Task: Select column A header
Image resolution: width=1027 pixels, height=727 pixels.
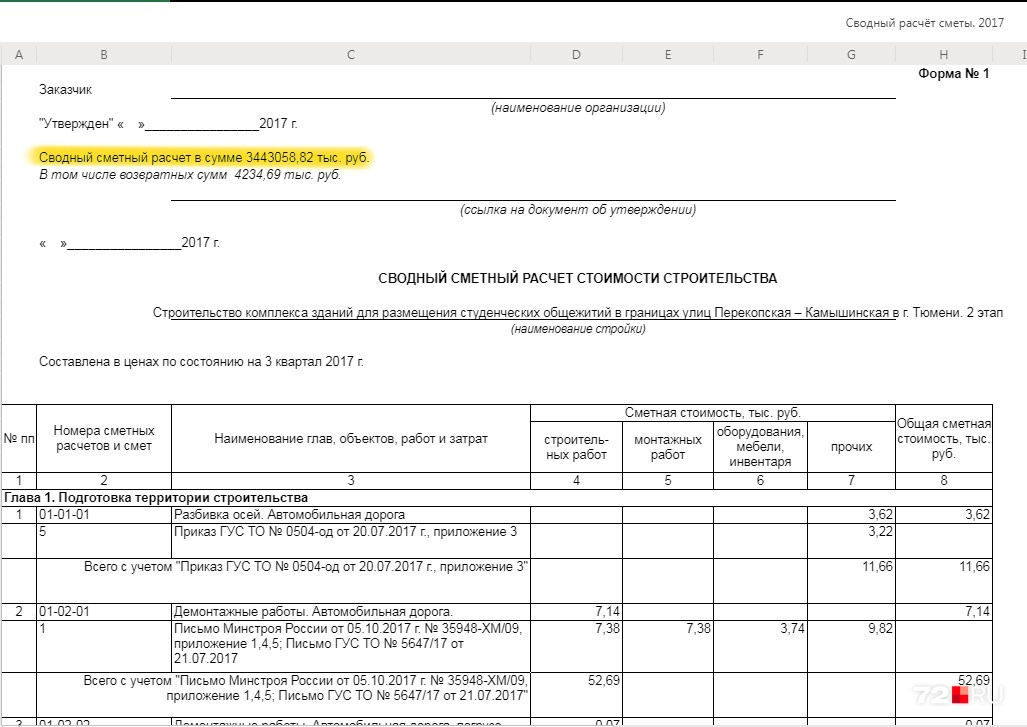Action: pos(19,54)
